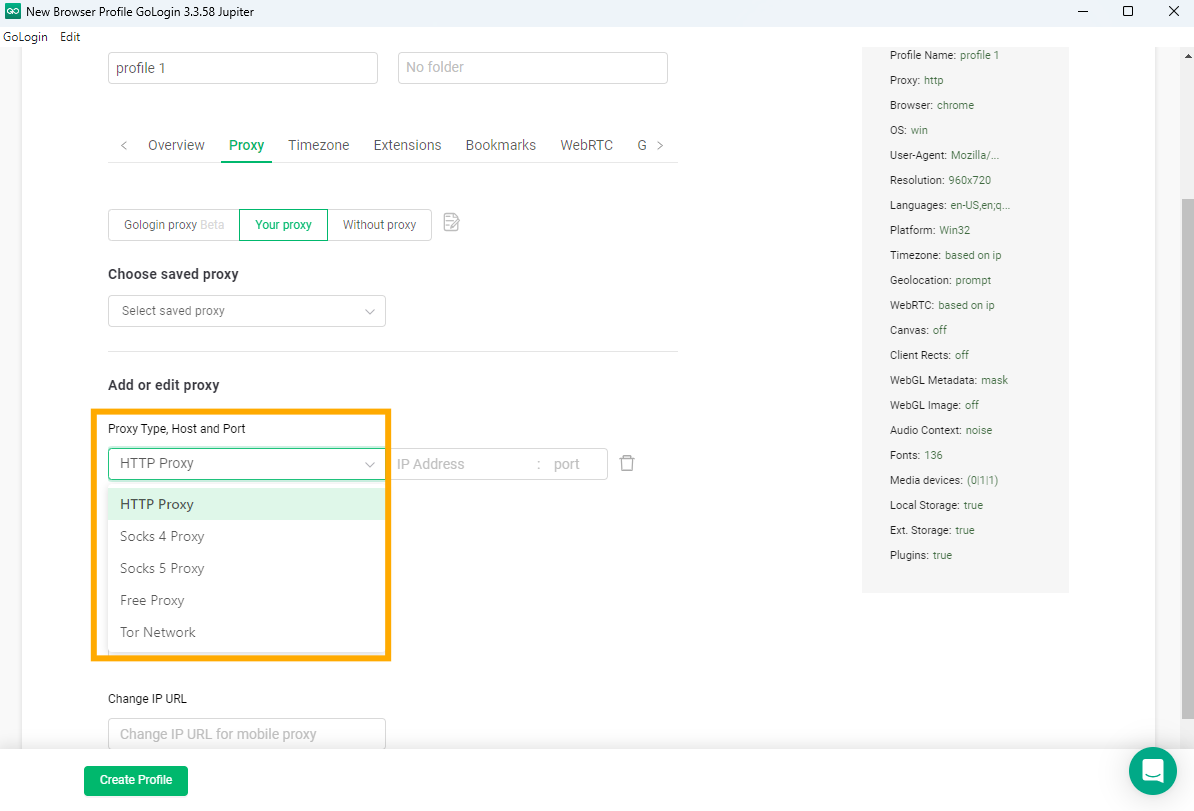Click the Fonts 136 summary row
The height and width of the screenshot is (811, 1194).
coord(916,455)
